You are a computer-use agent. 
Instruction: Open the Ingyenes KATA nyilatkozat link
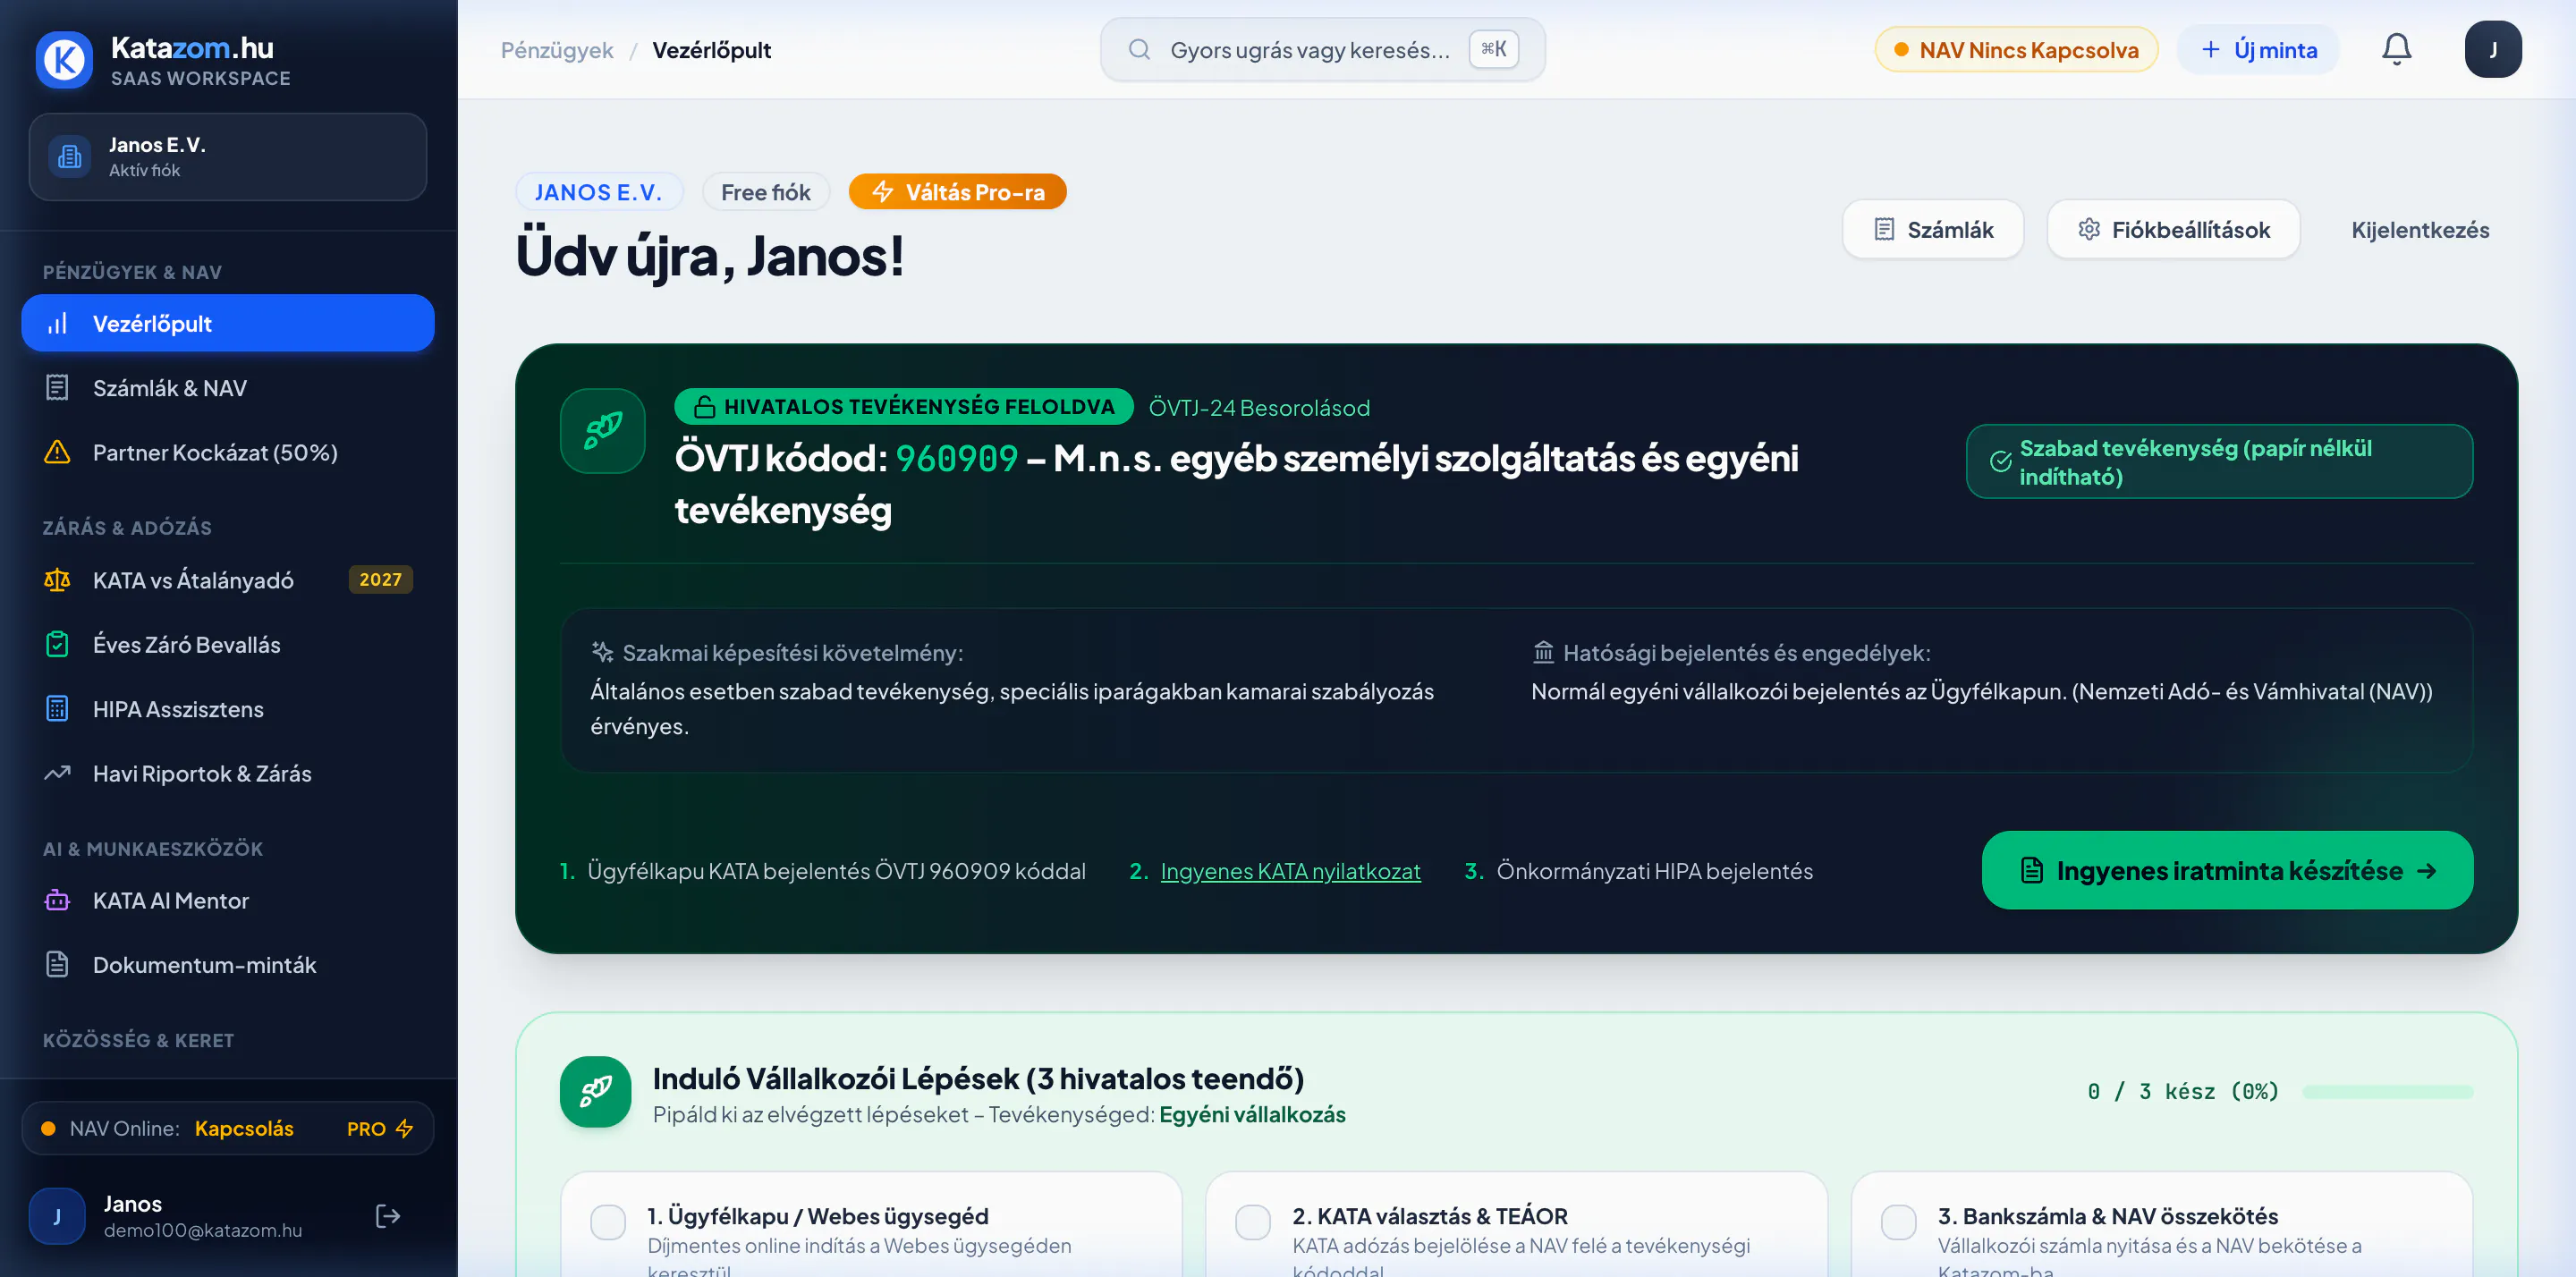(1290, 871)
